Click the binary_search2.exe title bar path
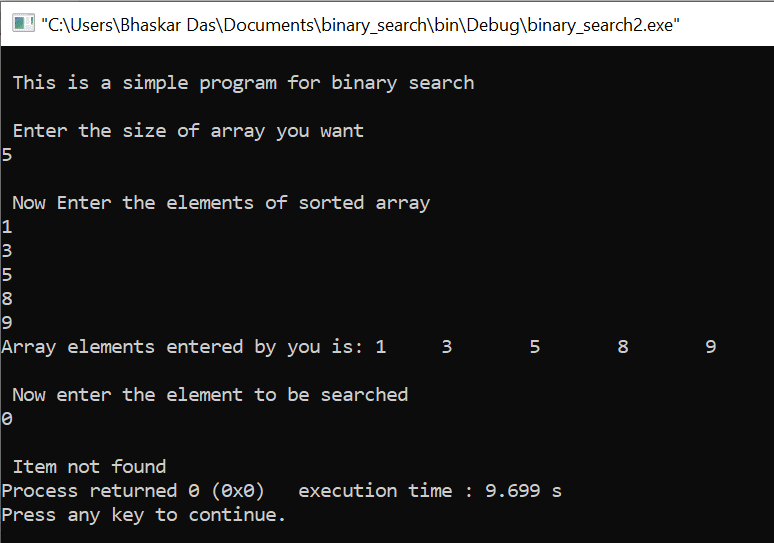The width and height of the screenshot is (774, 543). point(360,25)
